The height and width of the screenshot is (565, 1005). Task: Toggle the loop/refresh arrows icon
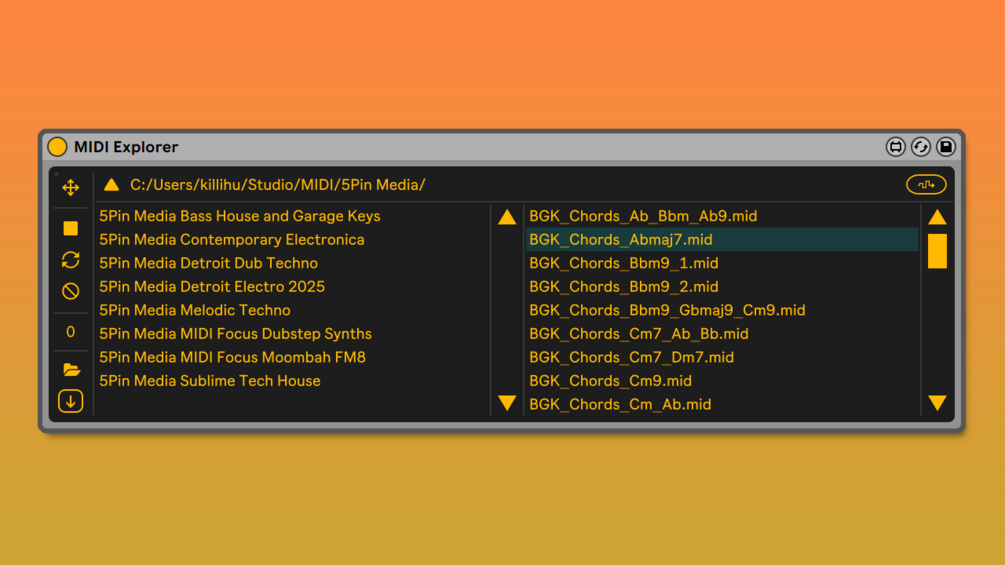point(71,259)
